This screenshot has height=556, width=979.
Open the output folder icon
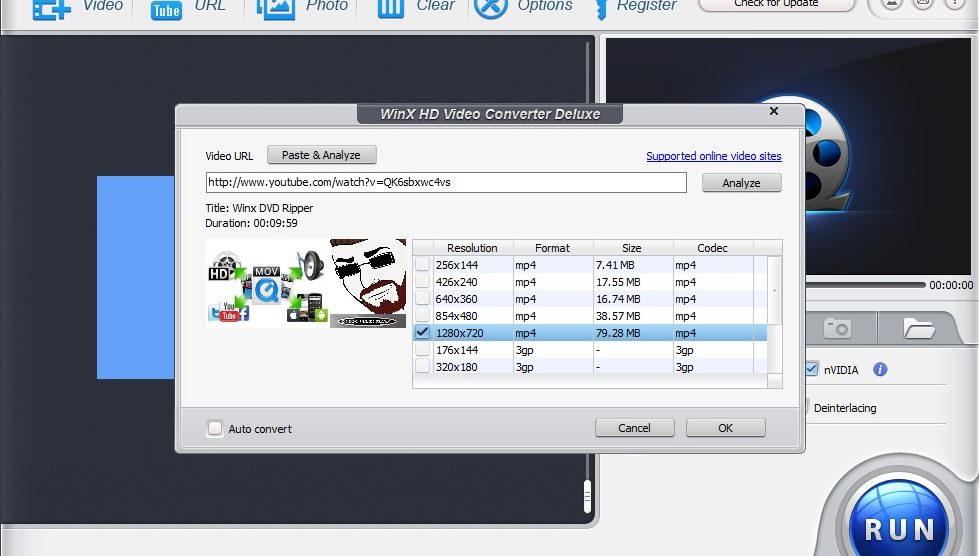918,328
